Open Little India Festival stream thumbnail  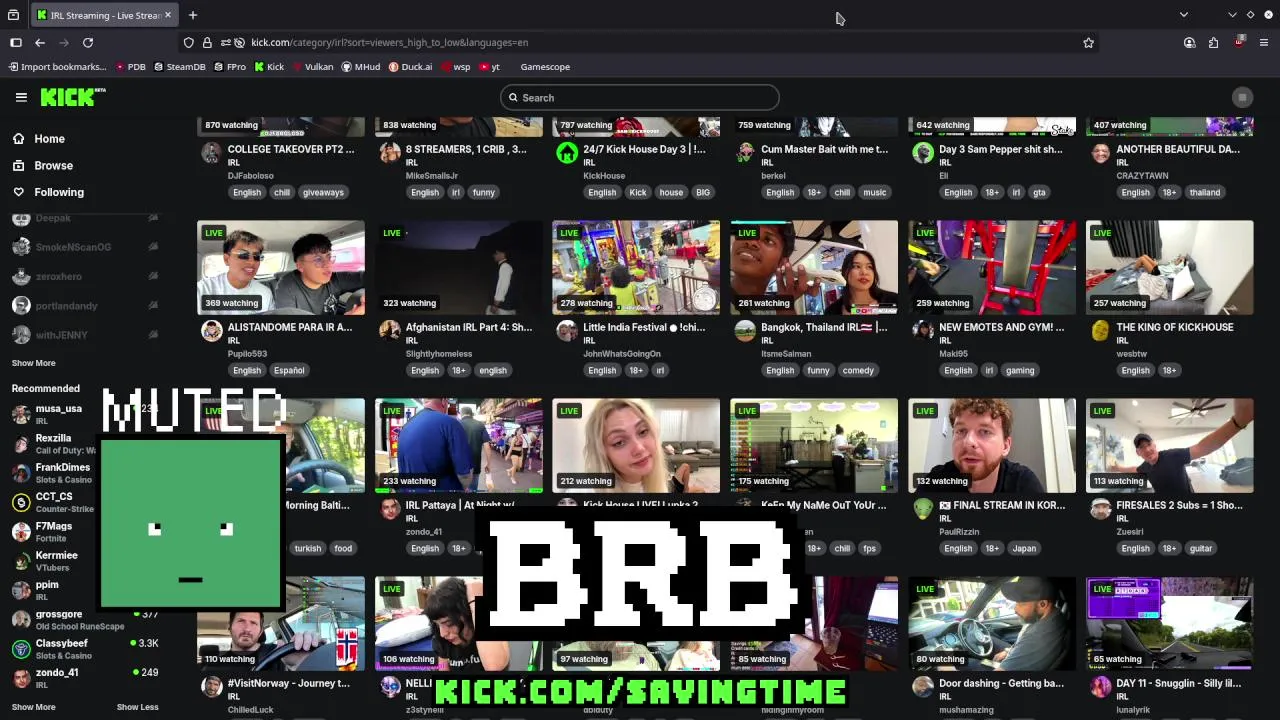tap(636, 267)
